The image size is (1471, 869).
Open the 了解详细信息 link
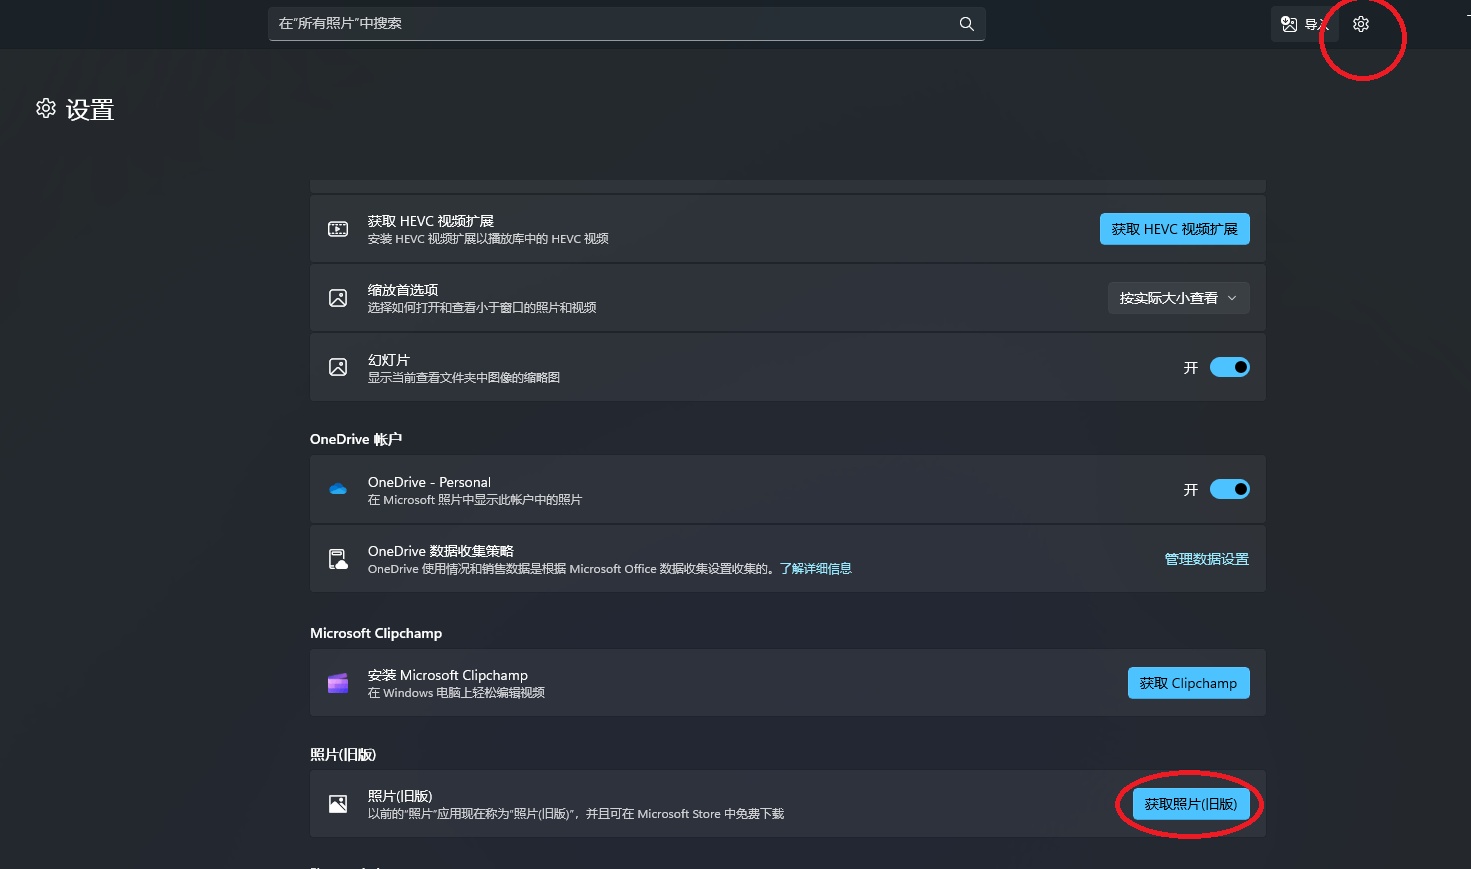[x=816, y=568]
